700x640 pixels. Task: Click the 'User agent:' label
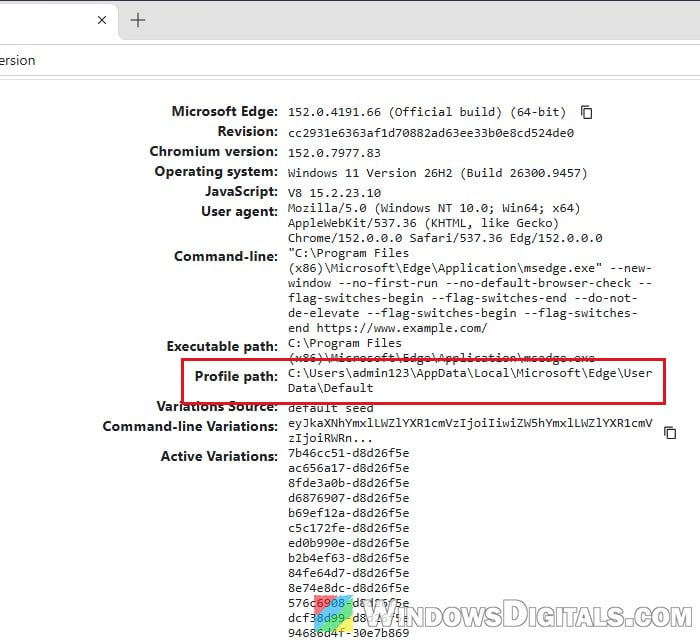pyautogui.click(x=239, y=212)
